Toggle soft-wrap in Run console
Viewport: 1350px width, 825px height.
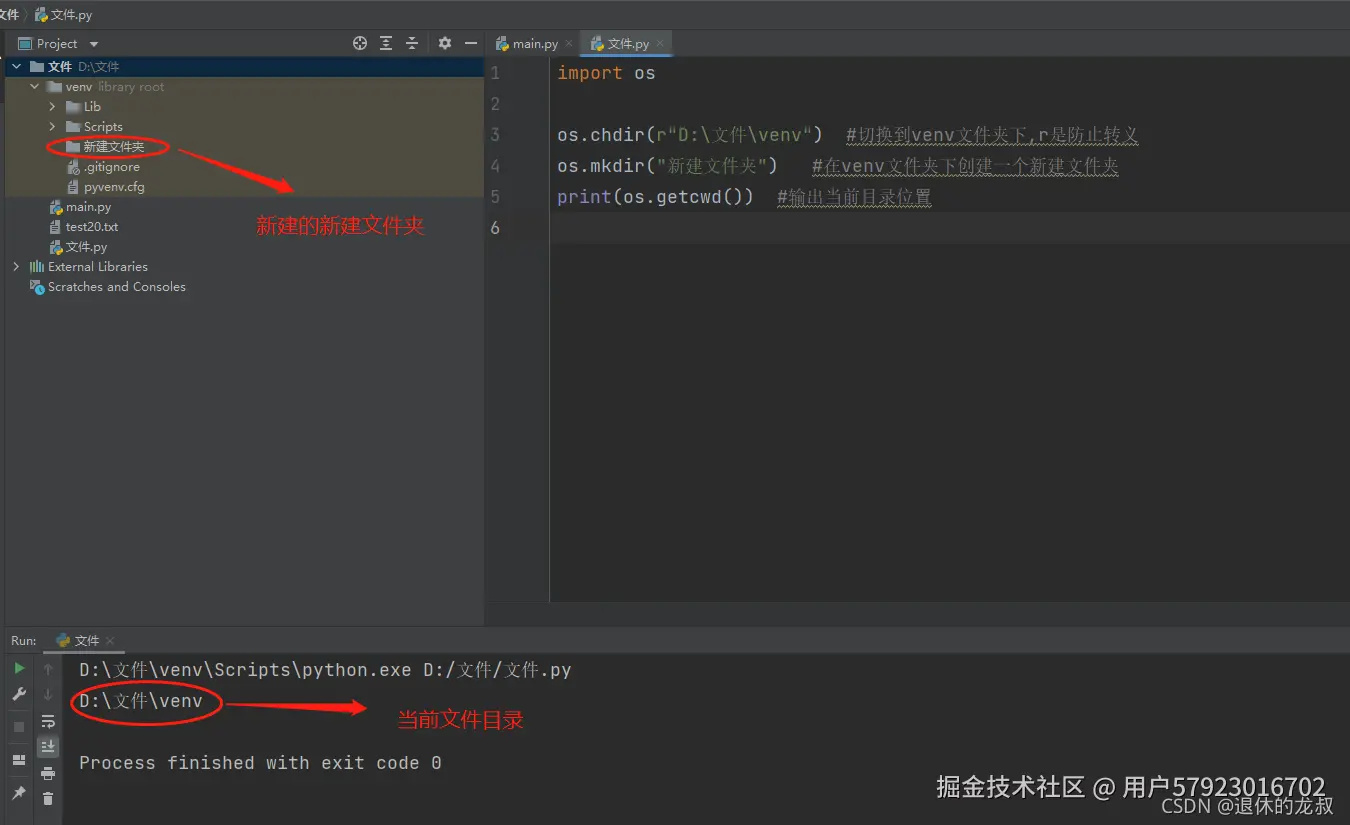[48, 721]
